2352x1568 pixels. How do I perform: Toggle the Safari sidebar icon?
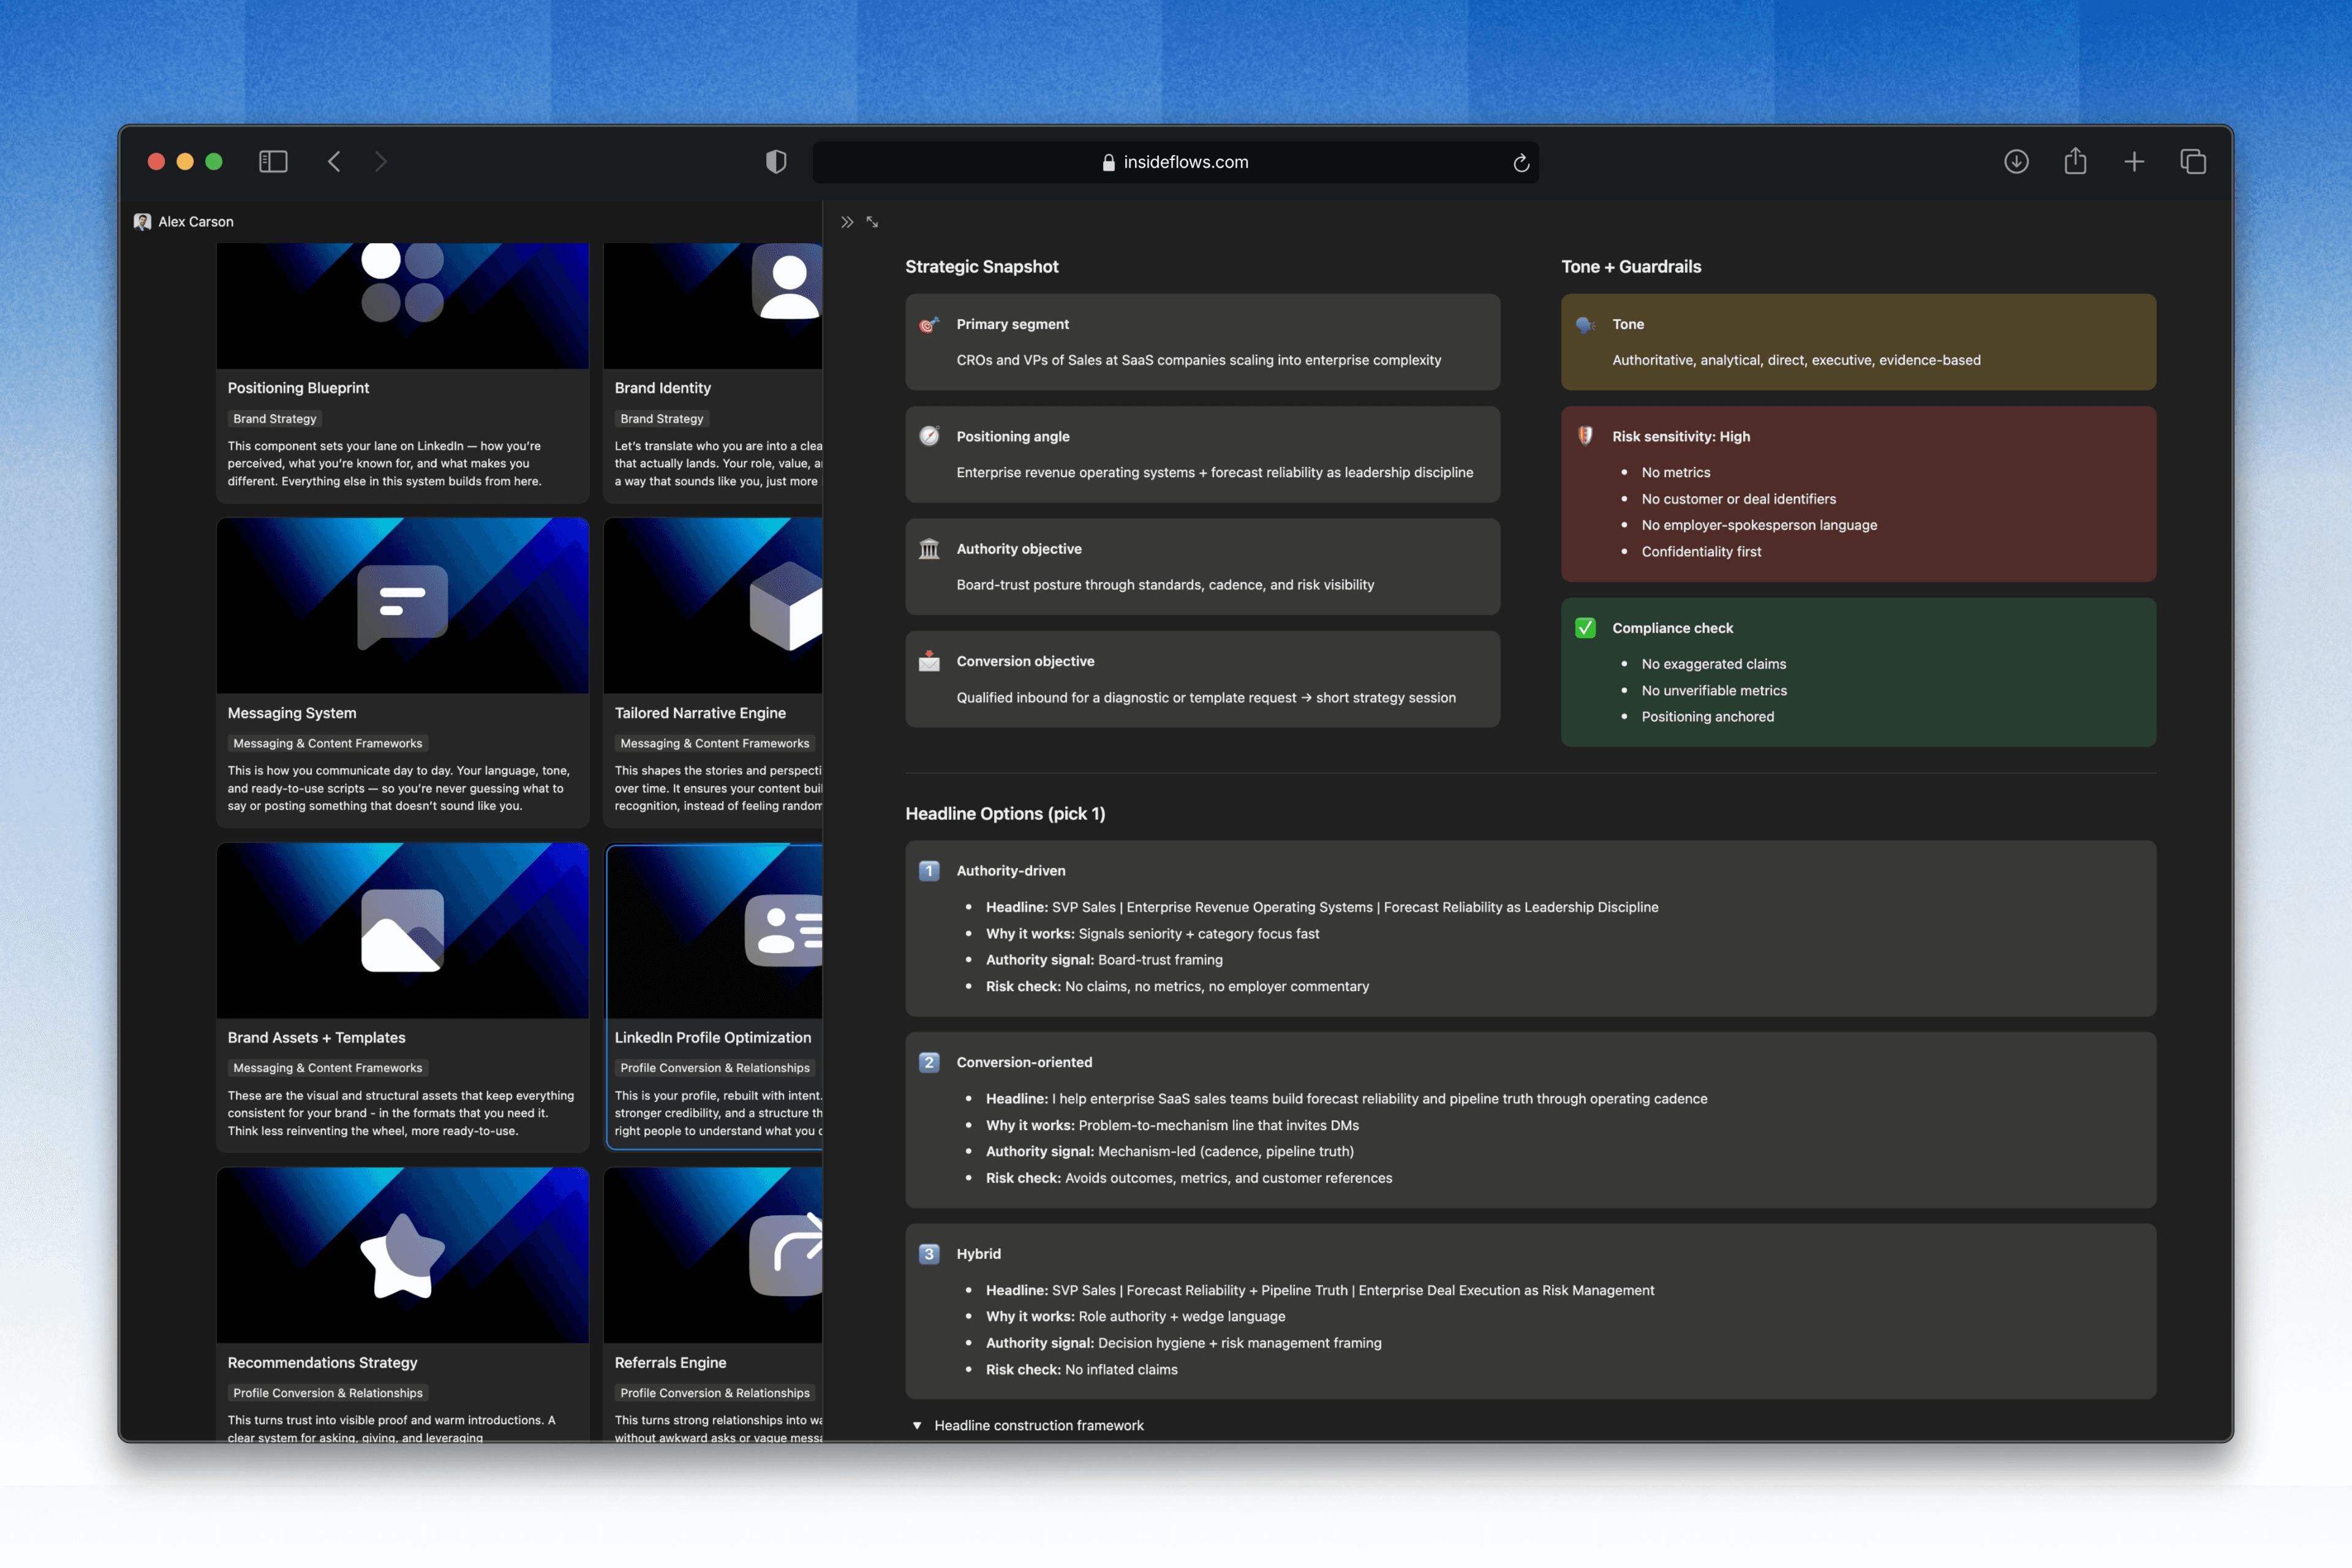273,162
